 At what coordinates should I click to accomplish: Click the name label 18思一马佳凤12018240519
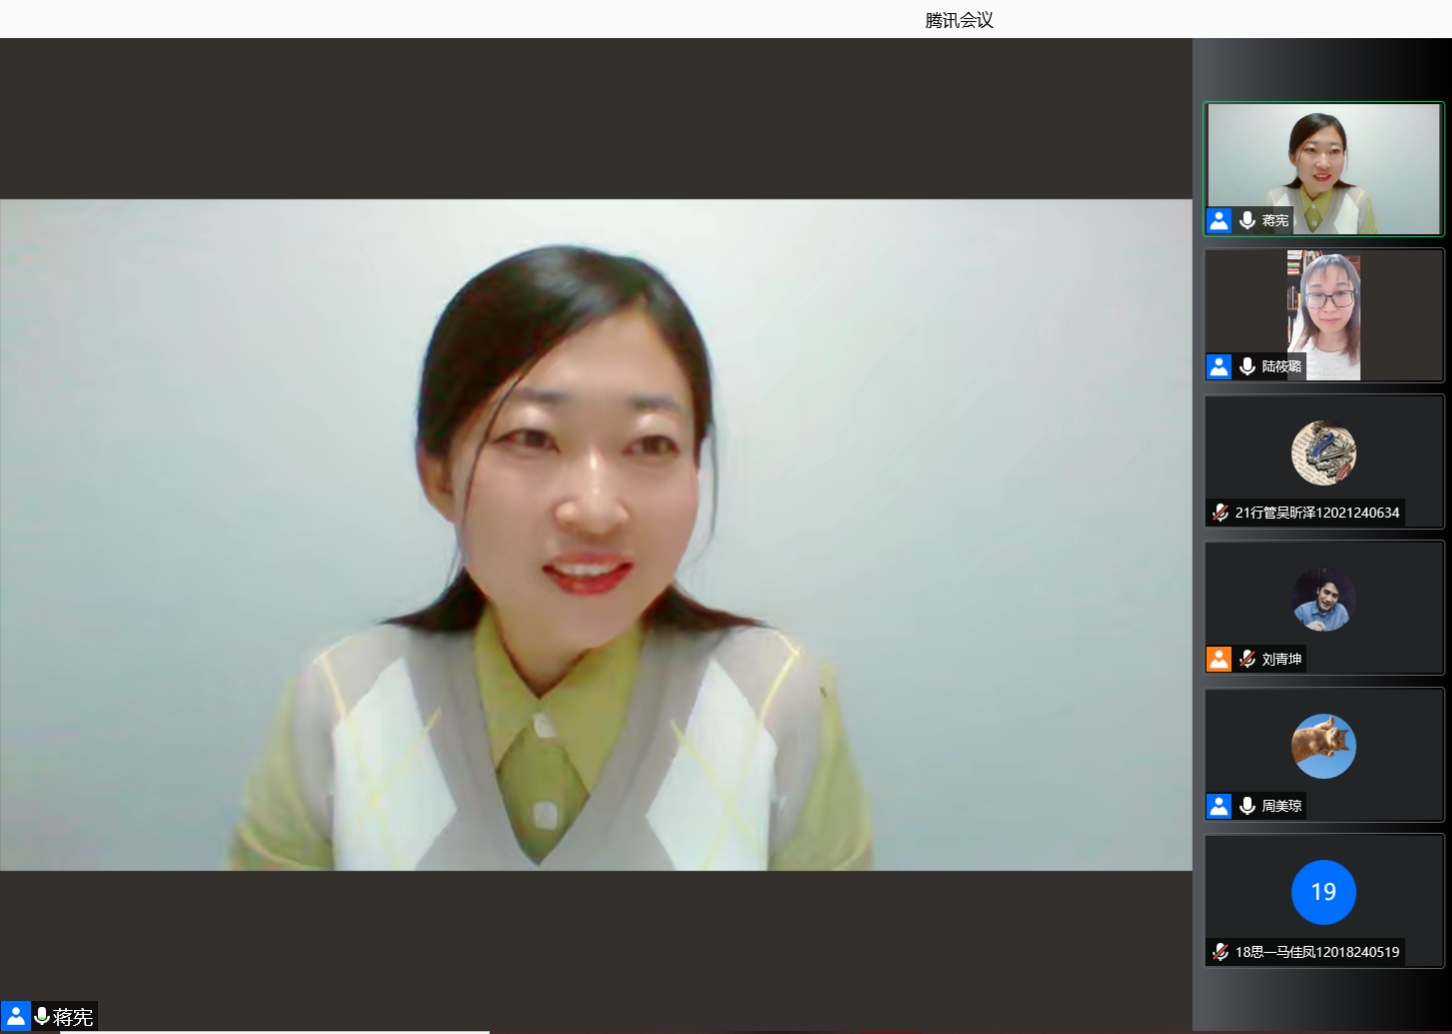(1317, 952)
